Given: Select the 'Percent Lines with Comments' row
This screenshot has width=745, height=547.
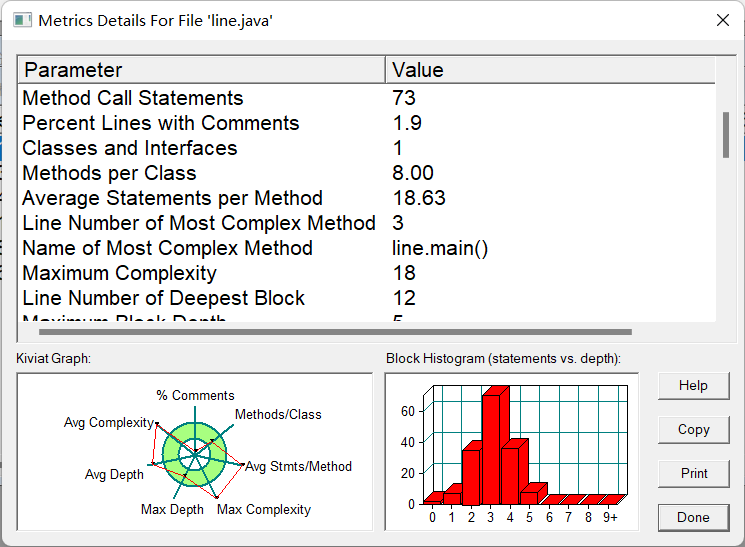Looking at the screenshot, I should 367,123.
